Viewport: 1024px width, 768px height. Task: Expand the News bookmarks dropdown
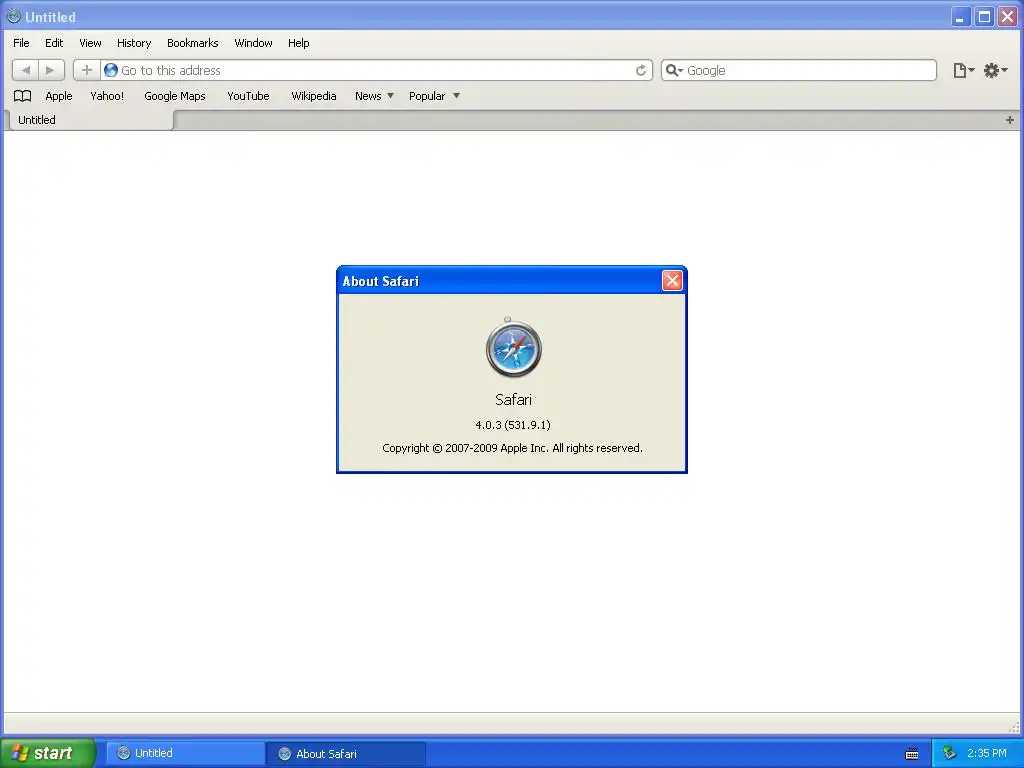coord(374,96)
